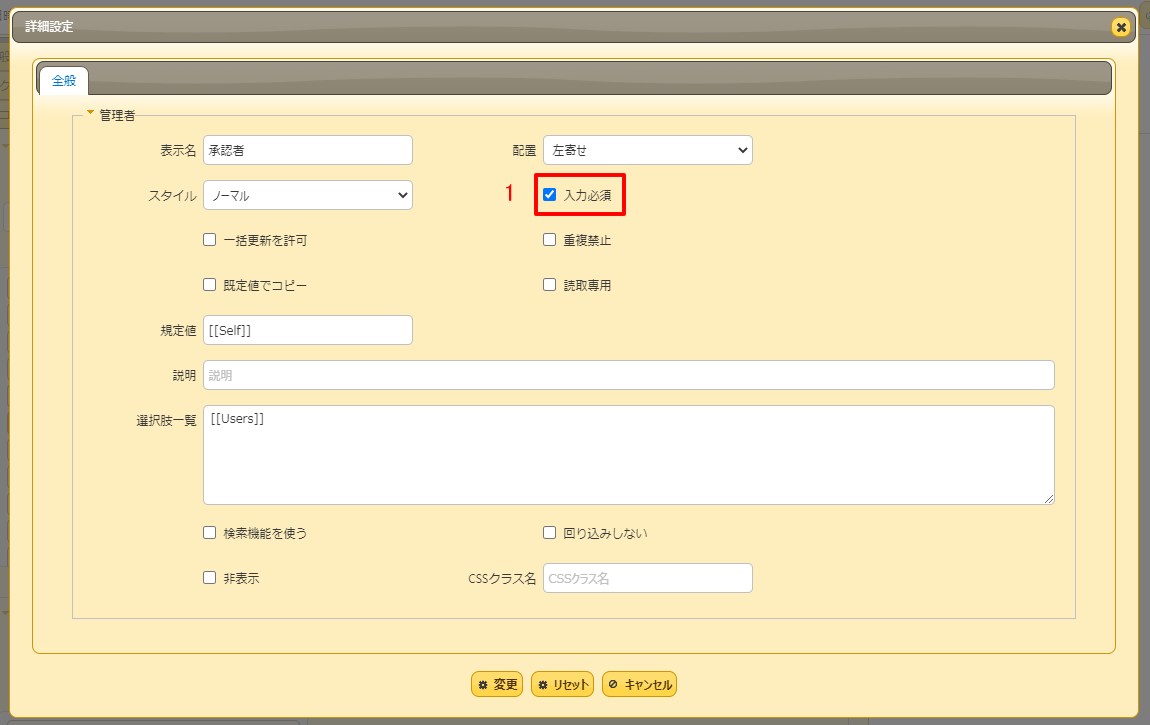Click into the 表示名 input field
Image resolution: width=1150 pixels, height=725 pixels.
coord(307,150)
